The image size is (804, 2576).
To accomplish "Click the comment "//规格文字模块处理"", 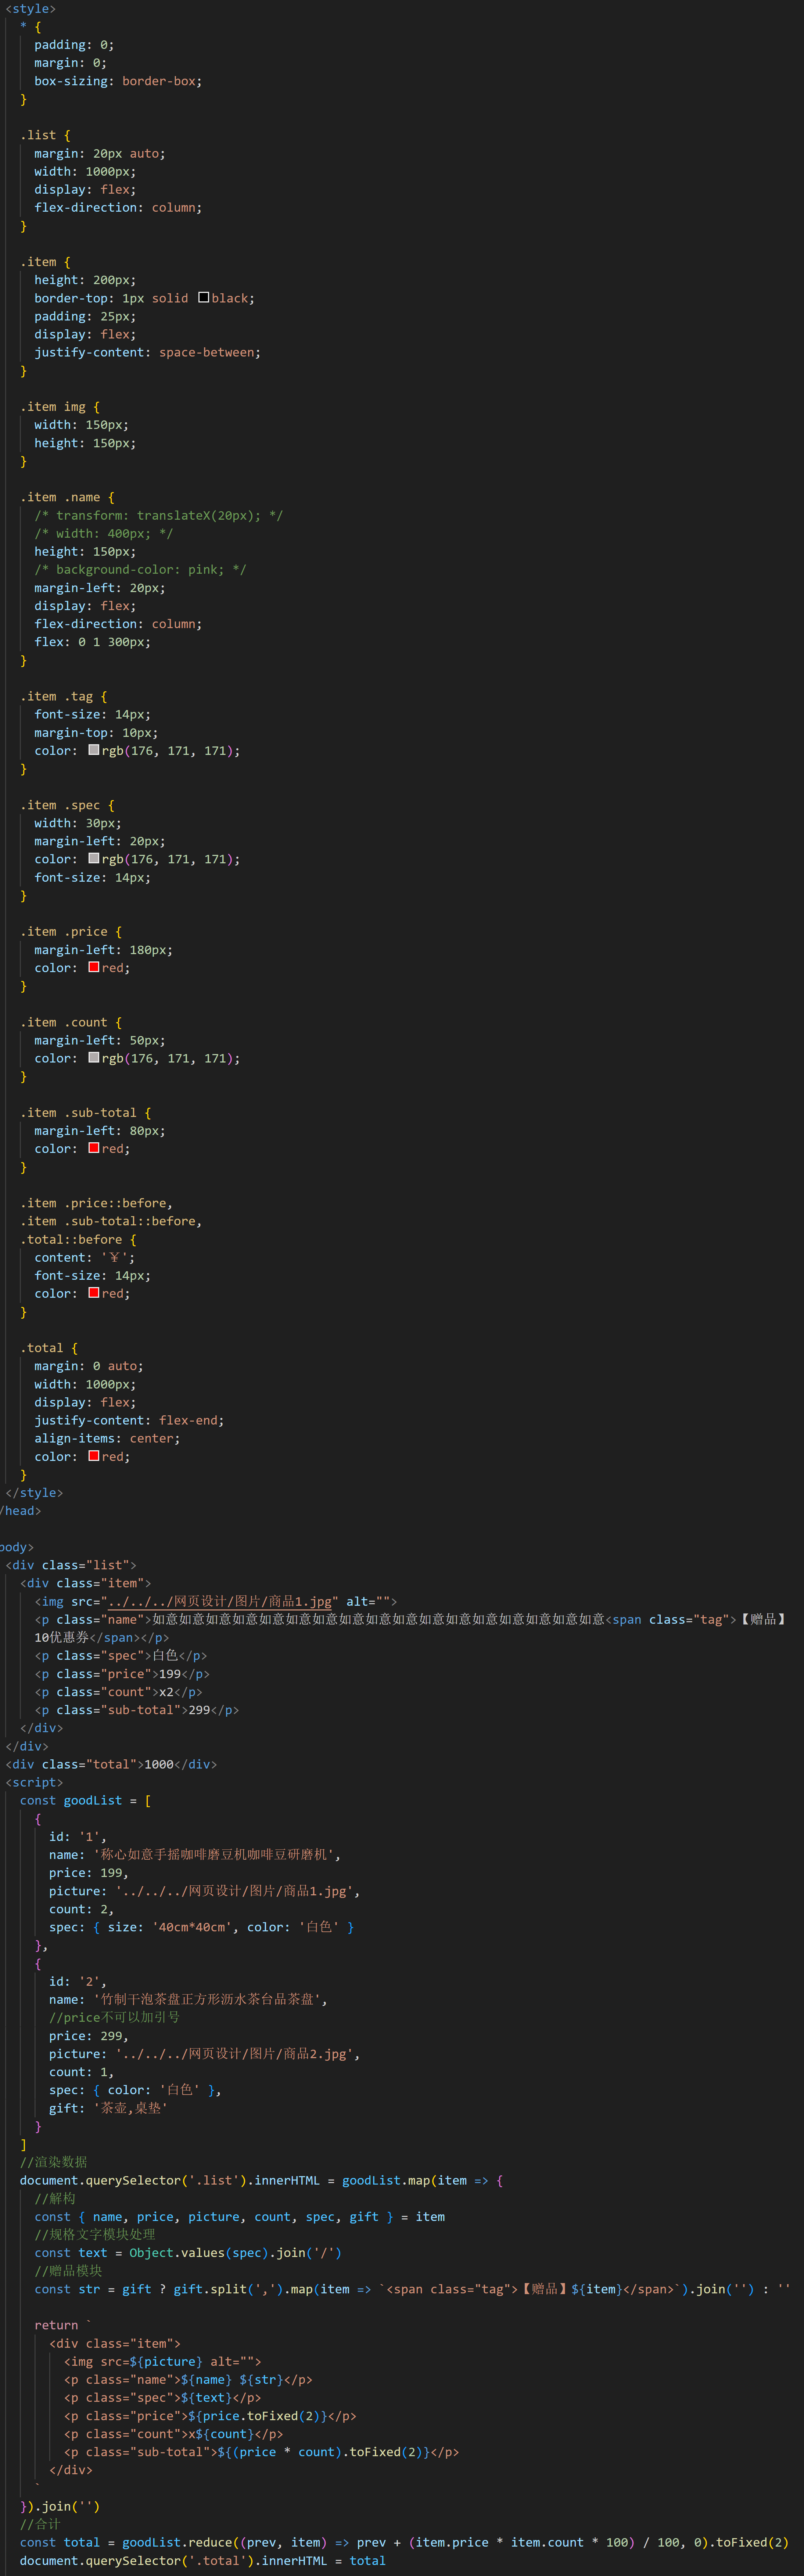I will pos(95,2235).
